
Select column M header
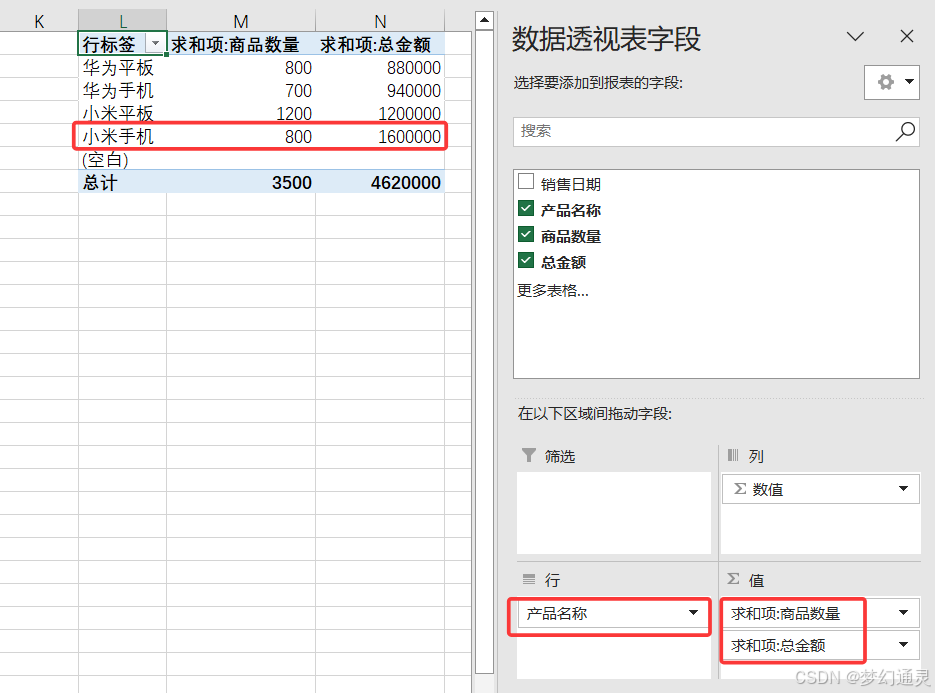tap(241, 21)
